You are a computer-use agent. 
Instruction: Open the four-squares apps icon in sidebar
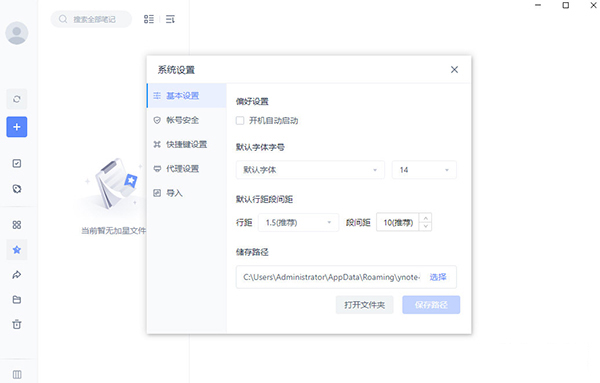16,225
